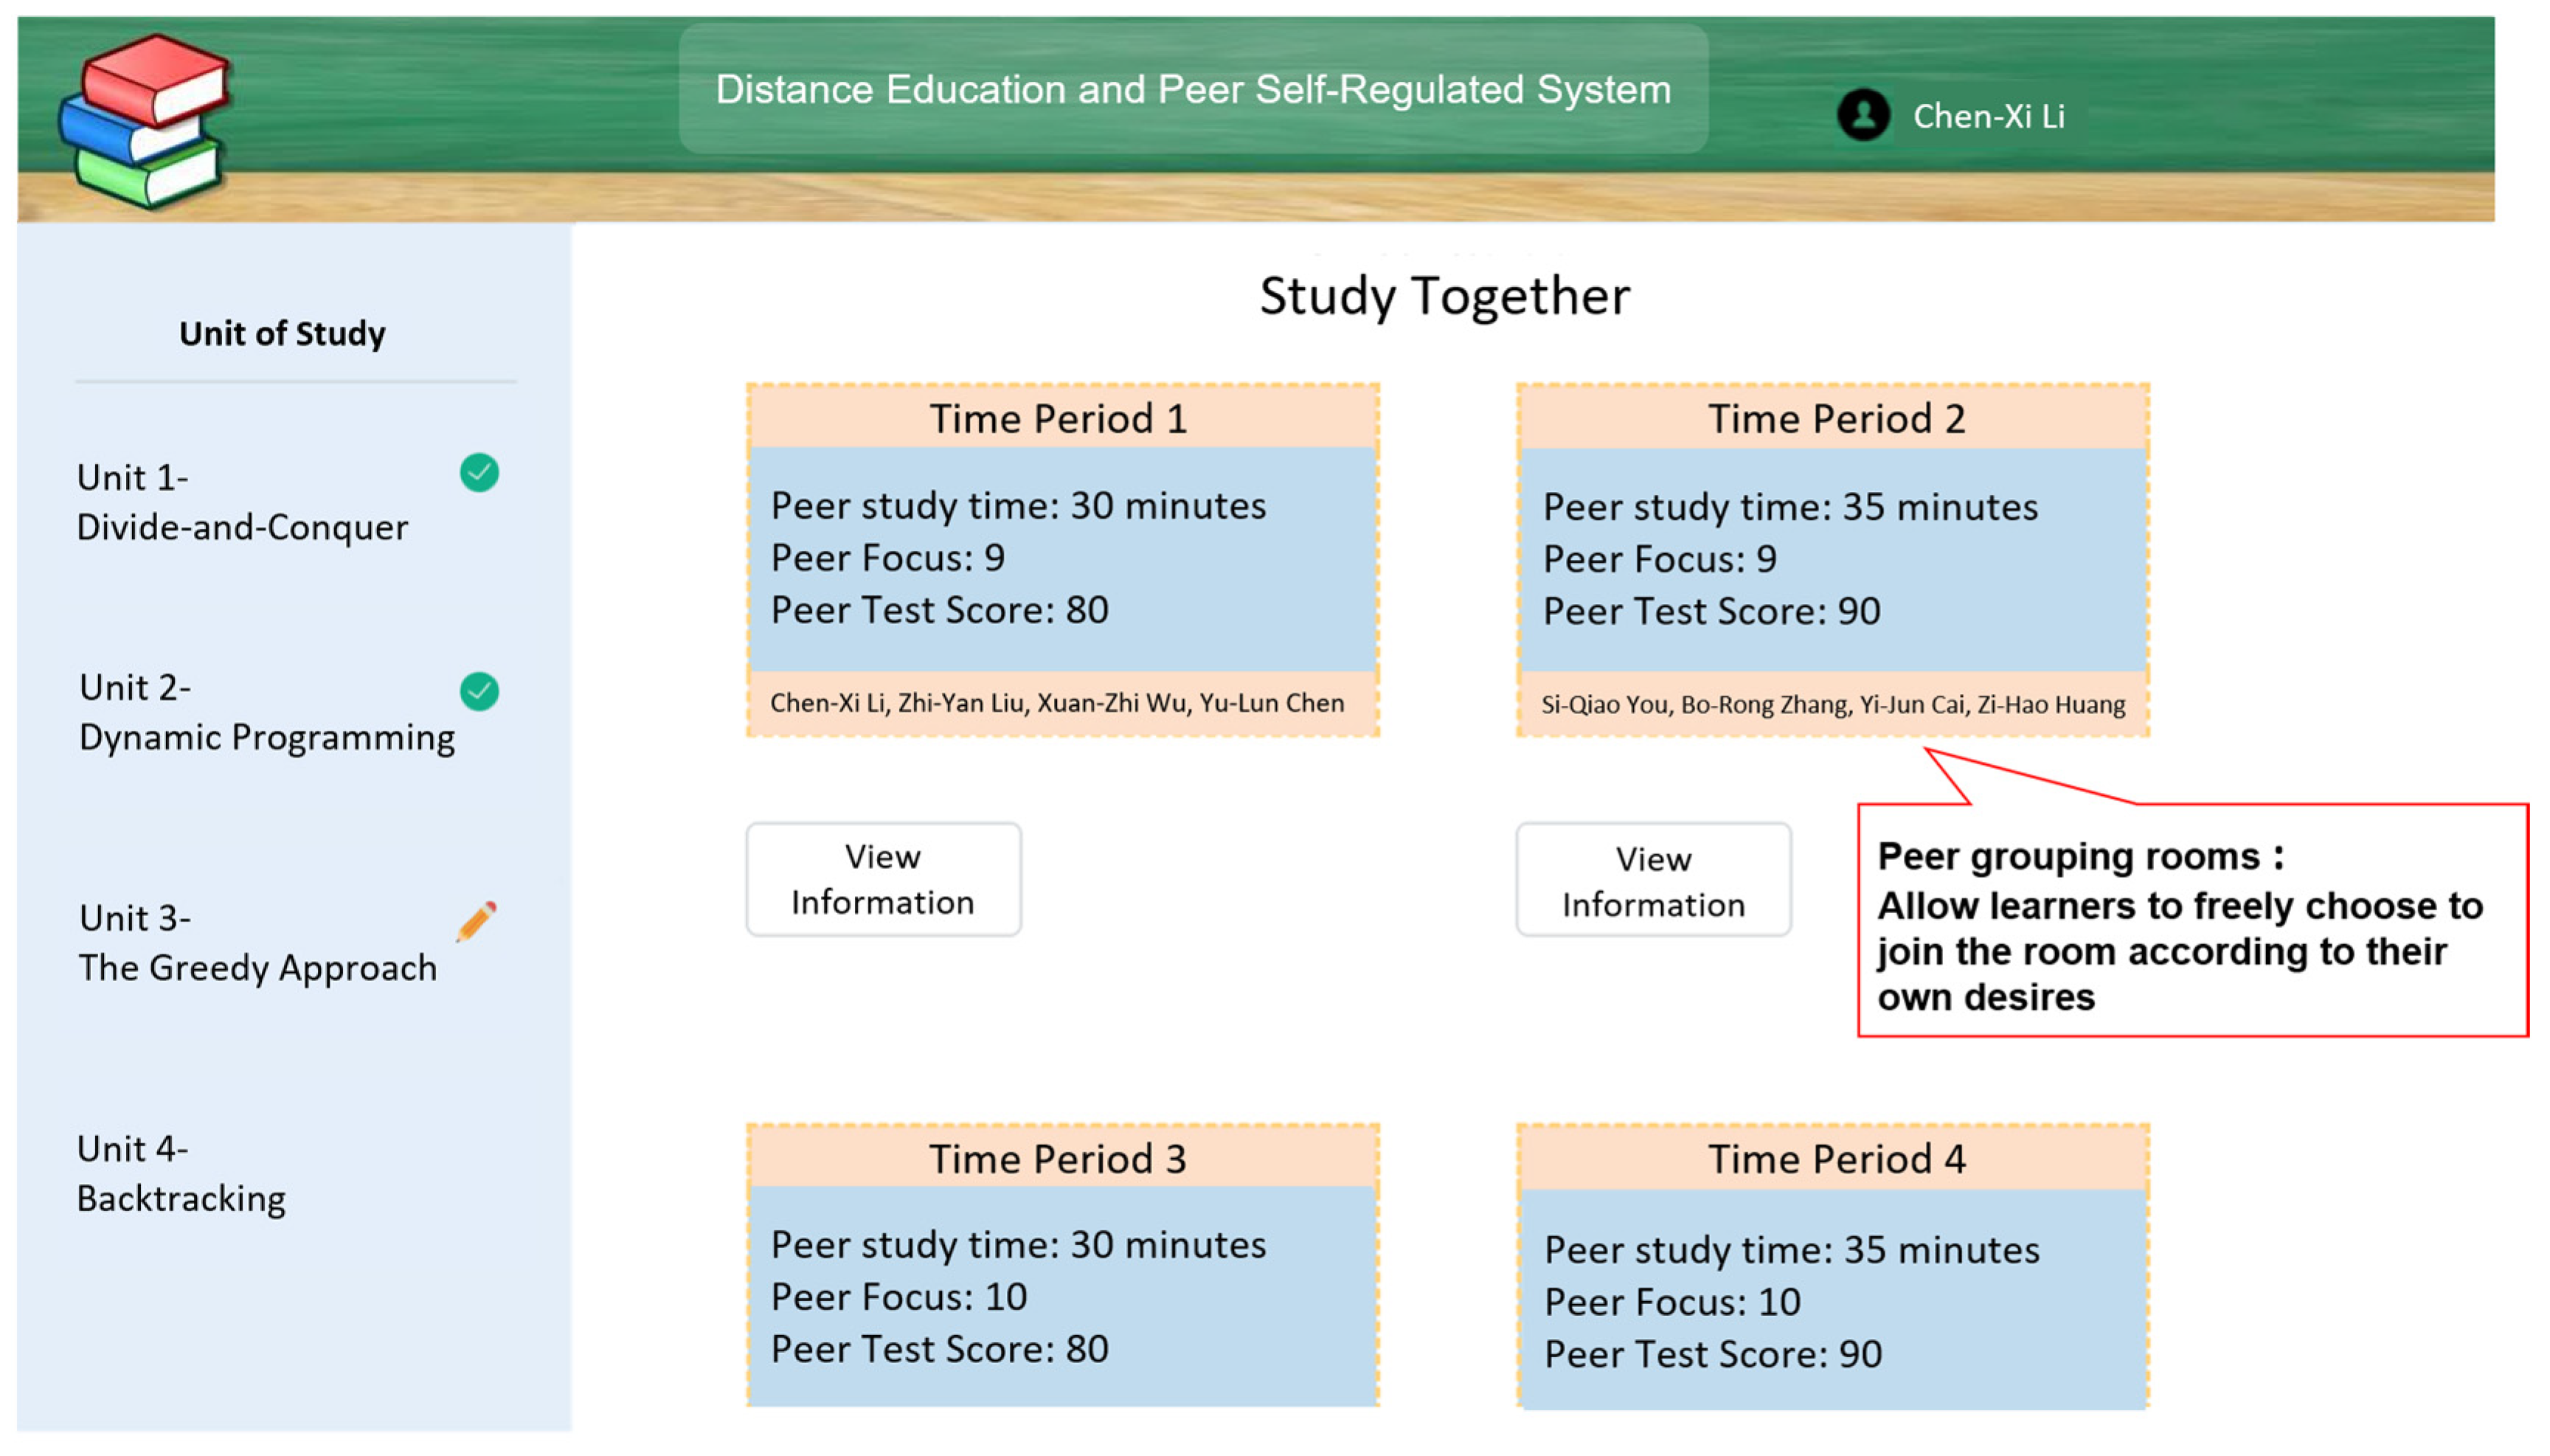Click the Unit of Study heading
The image size is (2550, 1456).
[x=282, y=333]
